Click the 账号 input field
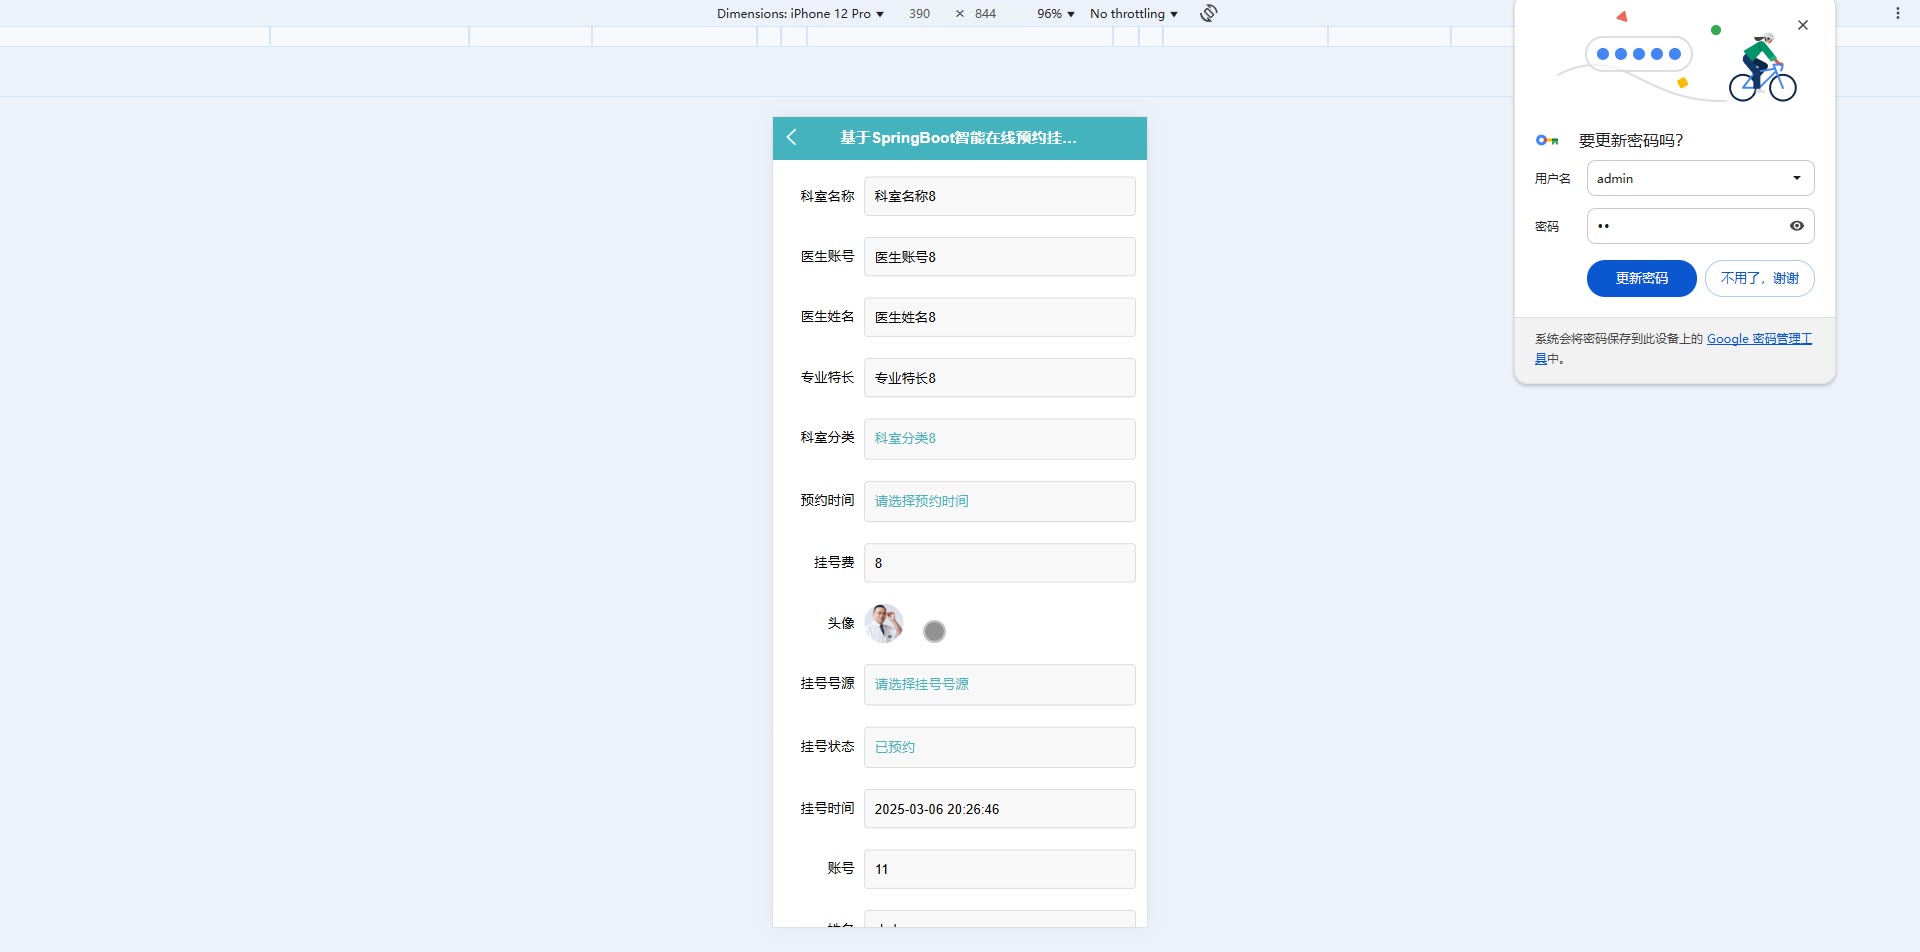Image resolution: width=1920 pixels, height=952 pixels. click(x=1000, y=869)
